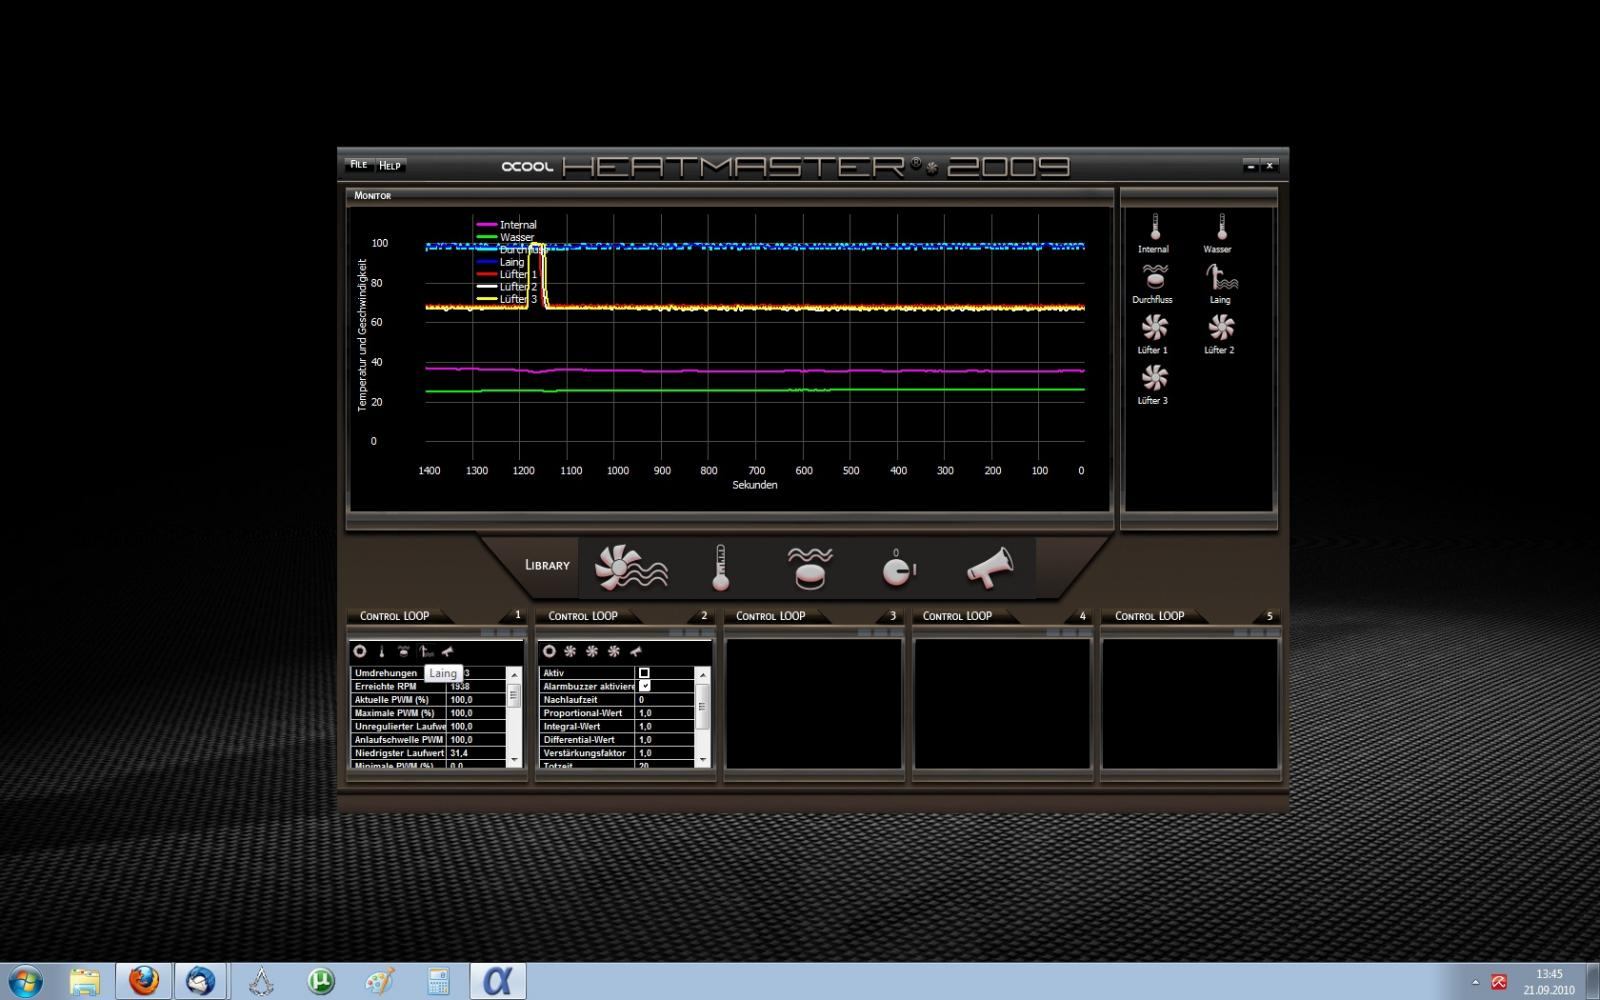The height and width of the screenshot is (1000, 1600).
Task: Open Thunderbird from the taskbar
Action: [201, 981]
